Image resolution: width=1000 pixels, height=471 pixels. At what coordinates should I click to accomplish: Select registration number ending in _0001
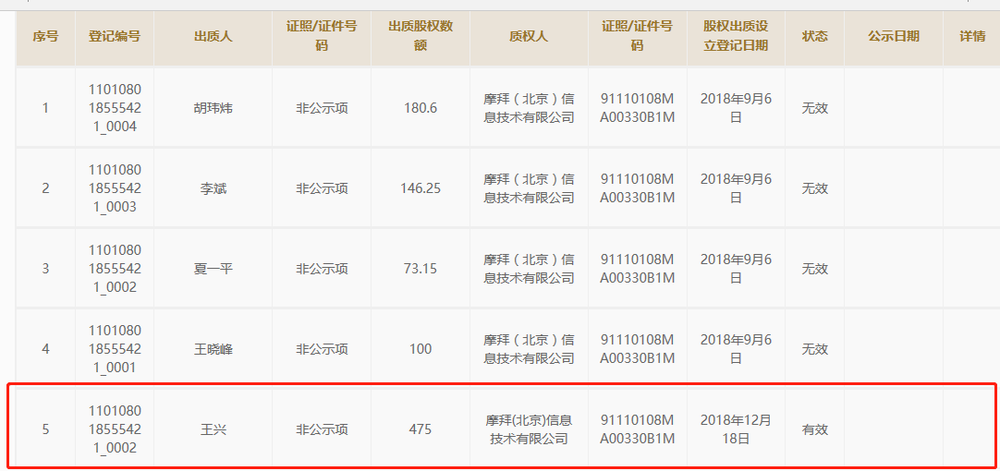coord(114,349)
